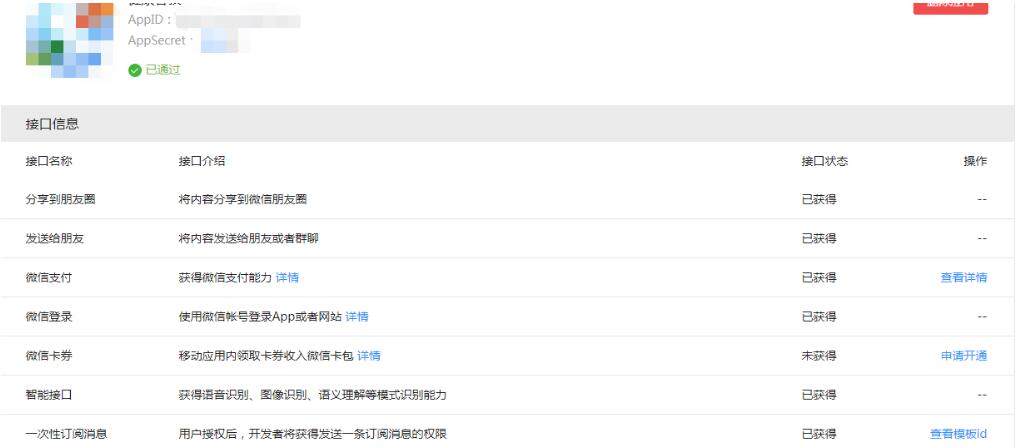Viewport: 1017px width, 448px height.
Task: Click the 接口状态 column header
Action: [x=824, y=161]
